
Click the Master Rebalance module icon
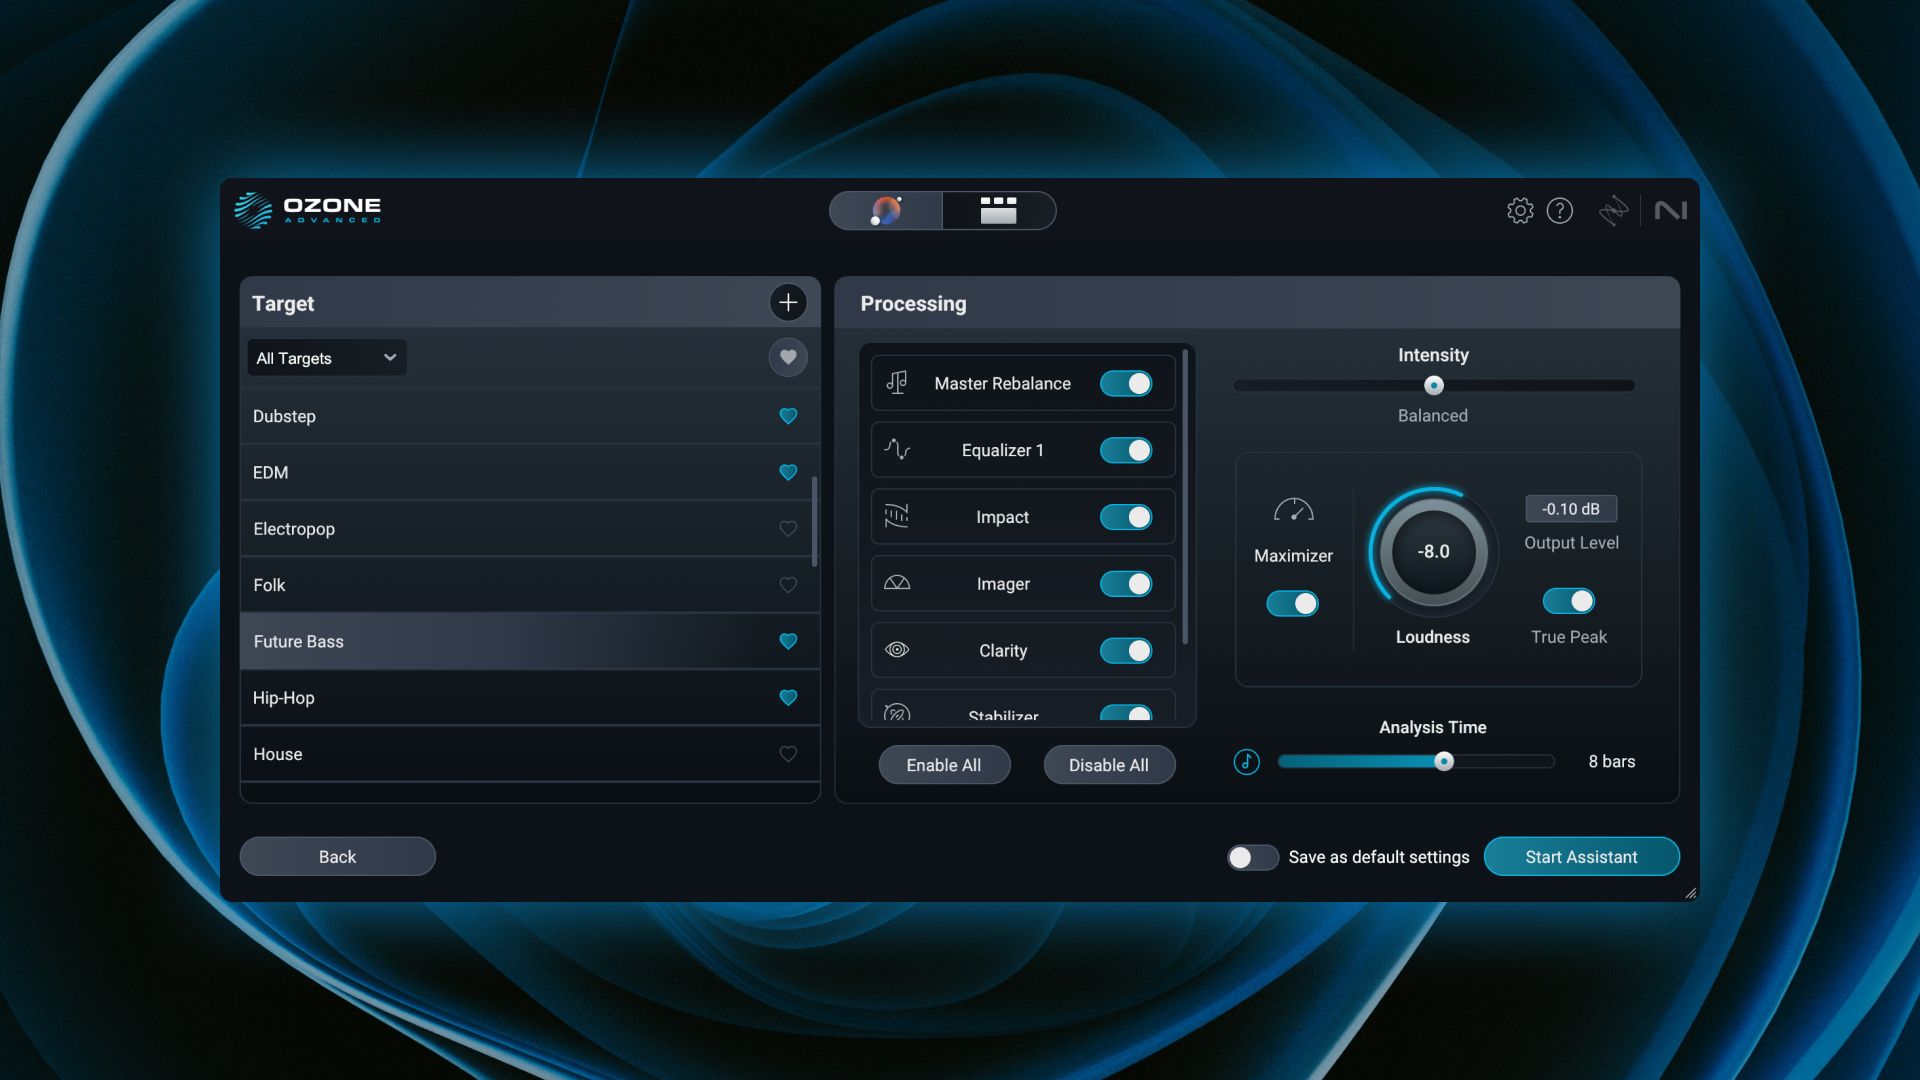[897, 383]
